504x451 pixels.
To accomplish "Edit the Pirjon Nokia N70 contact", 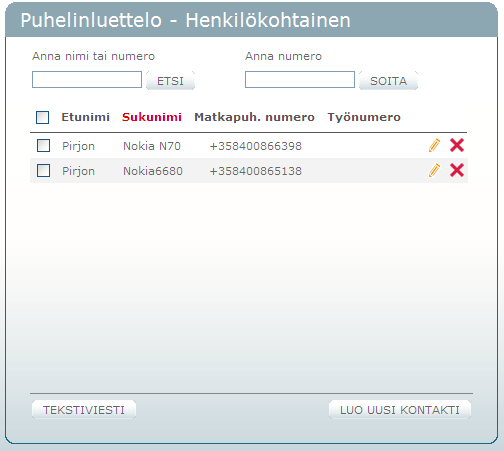I will click(x=434, y=146).
